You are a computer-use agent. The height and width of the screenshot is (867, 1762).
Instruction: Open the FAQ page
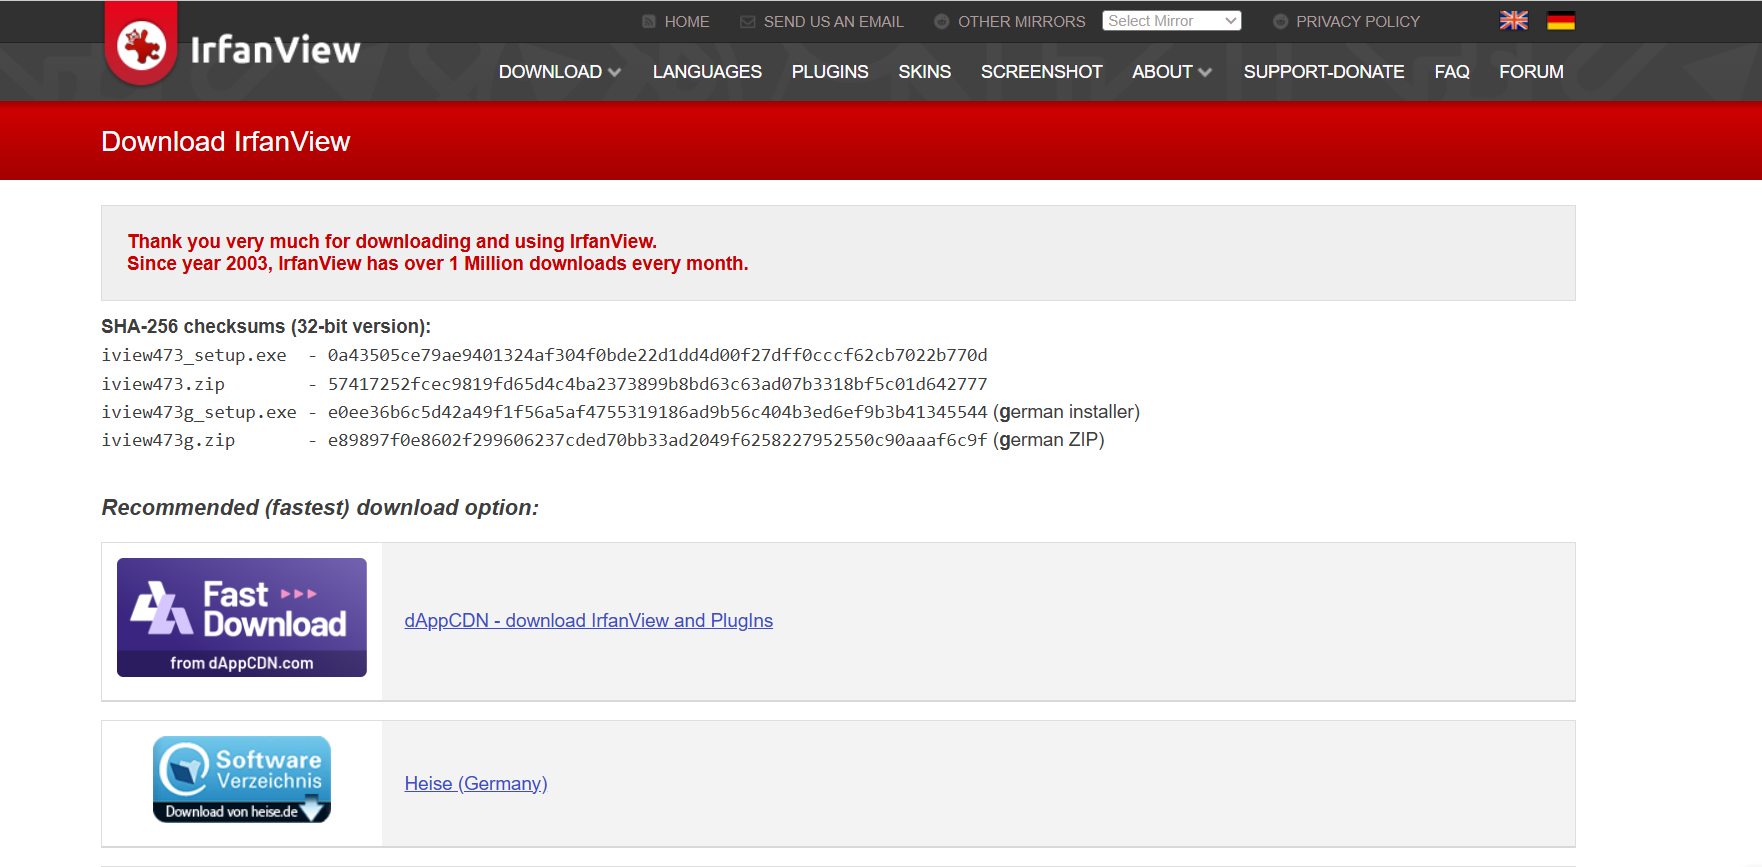[1451, 72]
